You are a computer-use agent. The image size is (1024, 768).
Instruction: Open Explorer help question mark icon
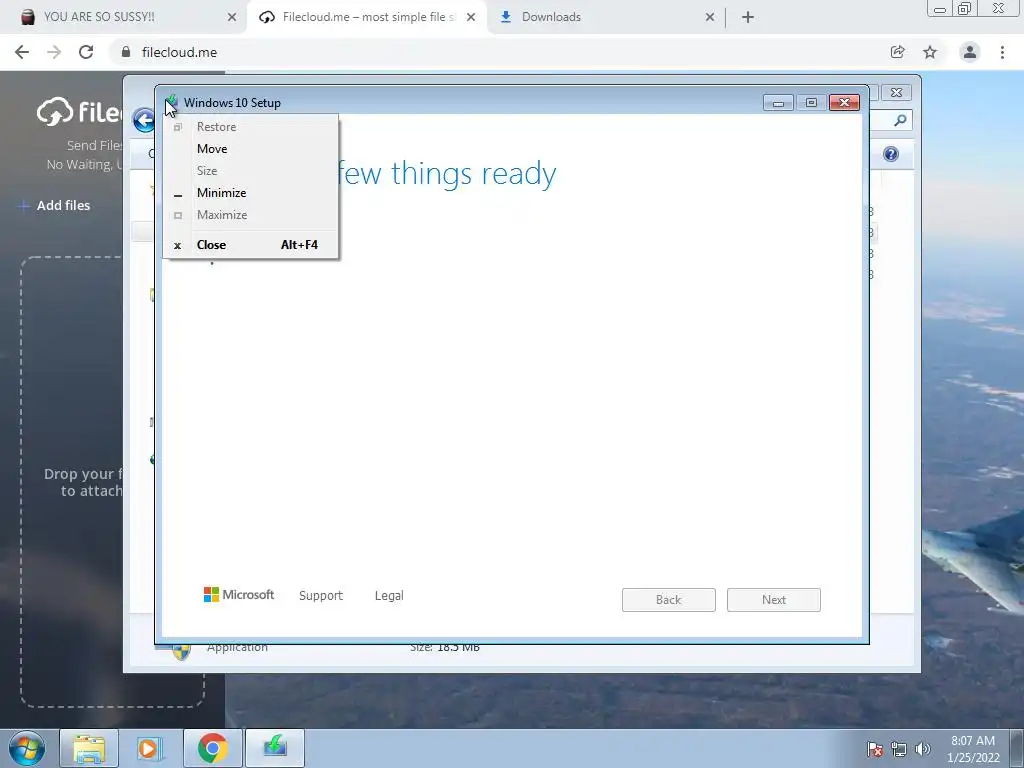pyautogui.click(x=891, y=154)
